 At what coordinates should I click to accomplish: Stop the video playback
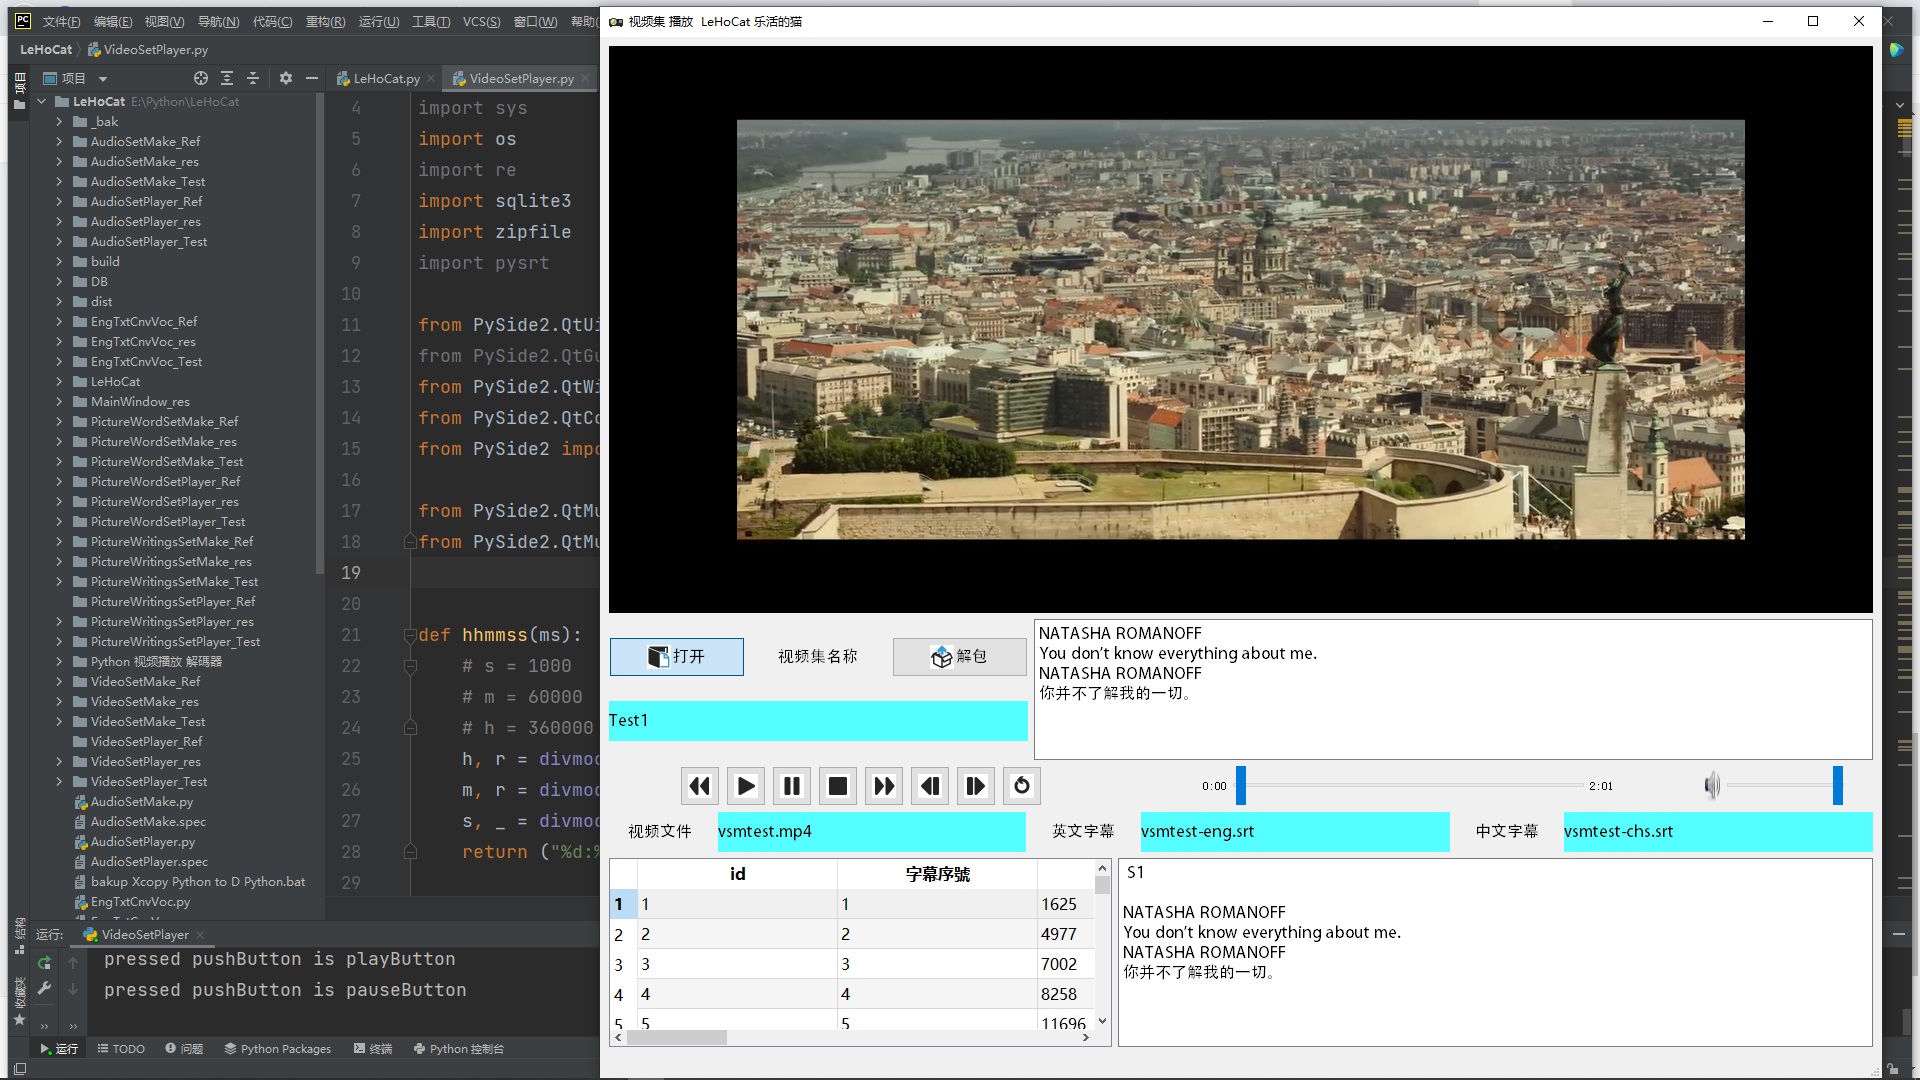coord(837,786)
